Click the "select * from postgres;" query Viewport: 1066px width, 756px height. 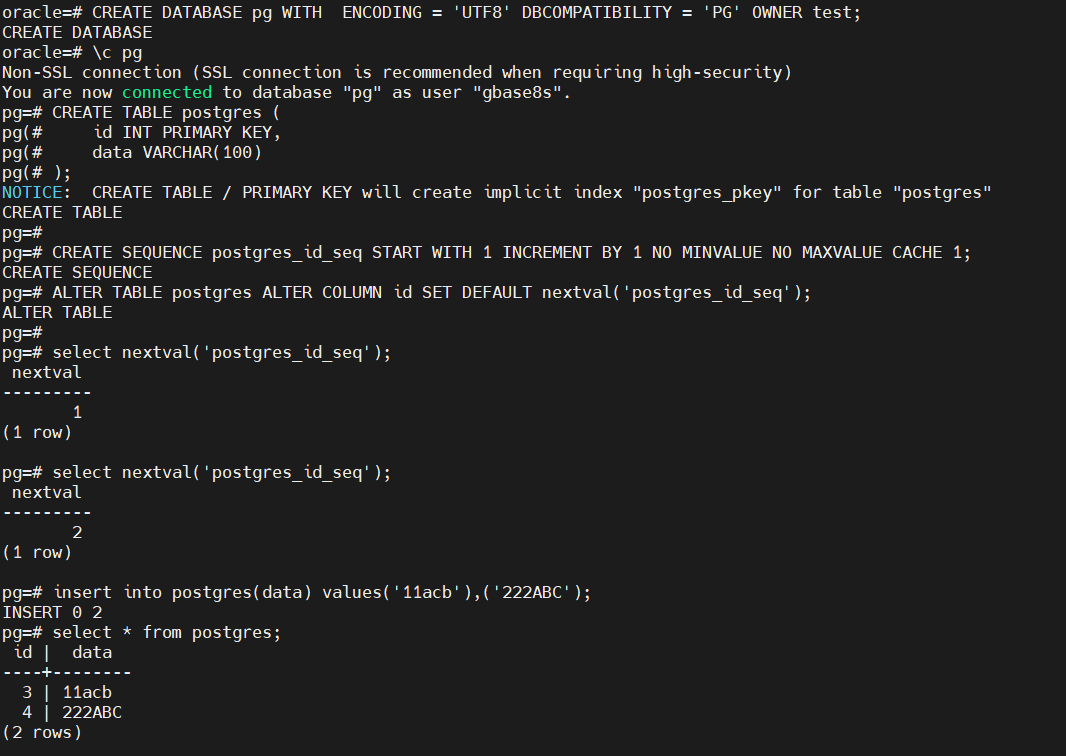point(167,632)
